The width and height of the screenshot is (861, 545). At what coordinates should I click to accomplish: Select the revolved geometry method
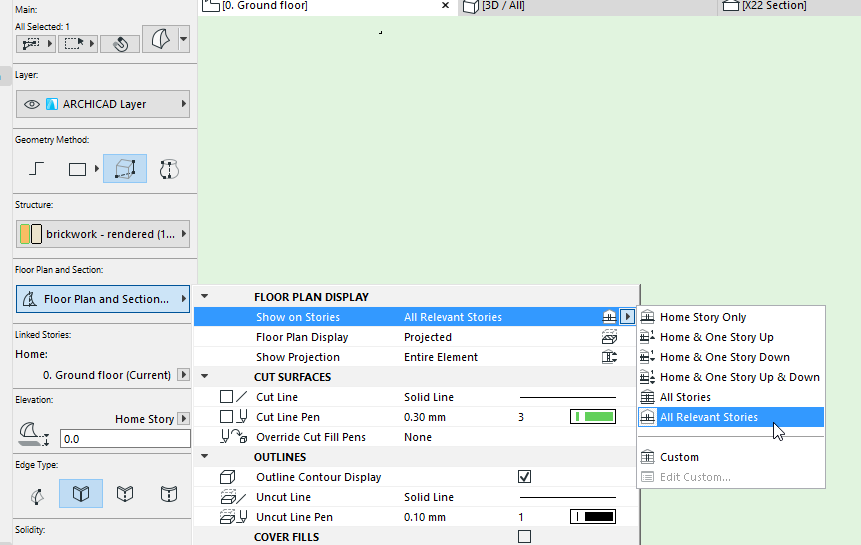[169, 169]
